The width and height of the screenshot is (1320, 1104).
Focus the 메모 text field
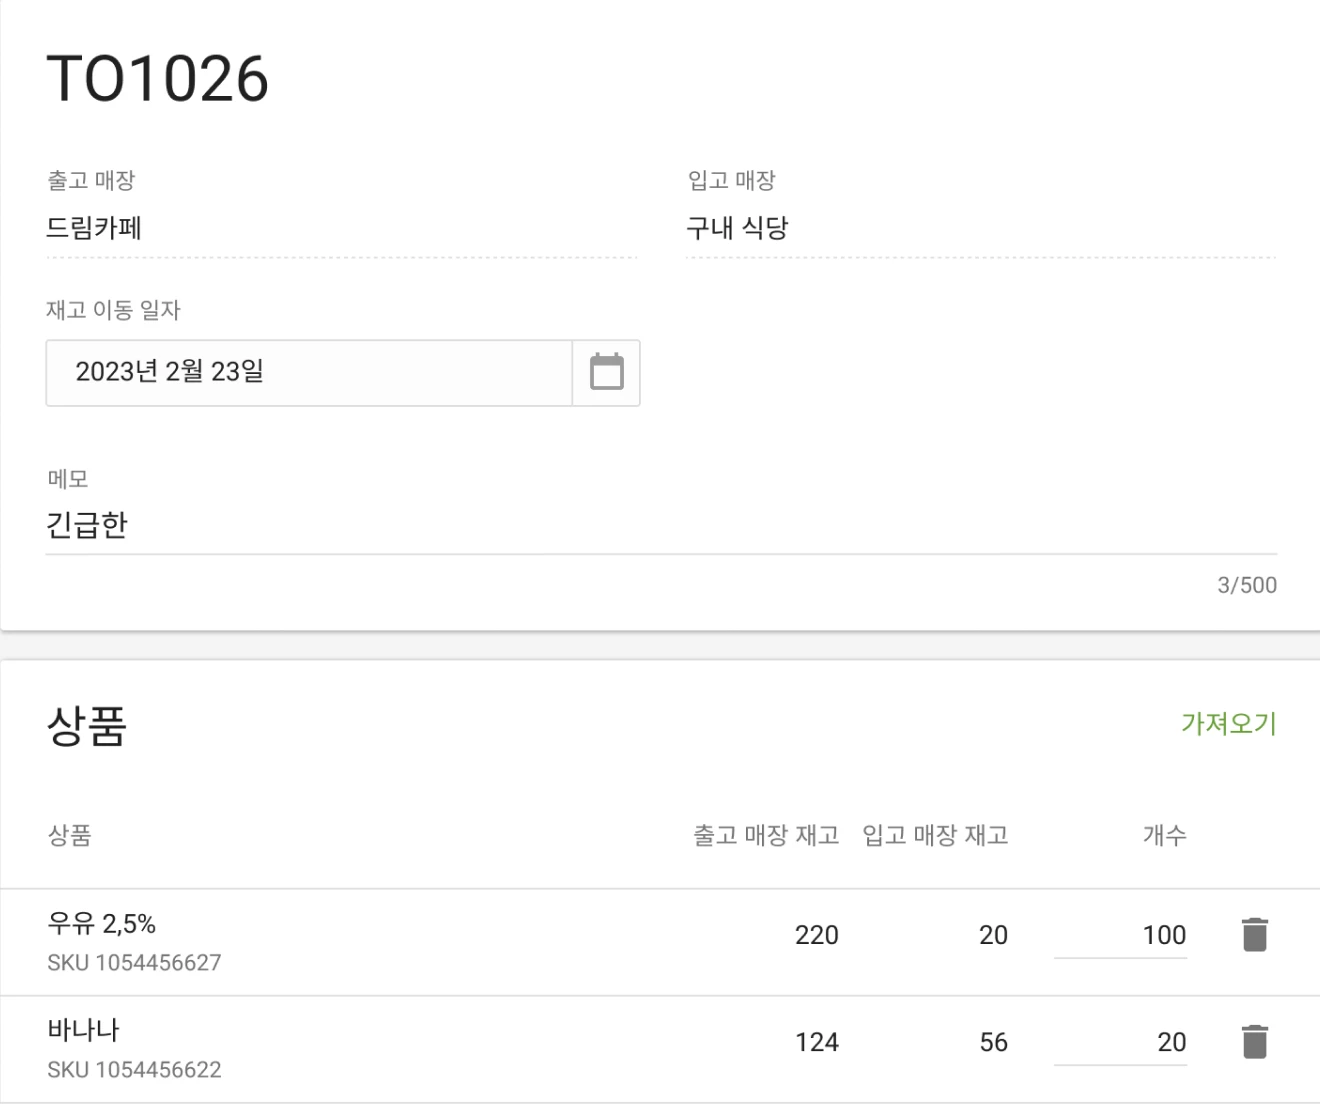tap(660, 526)
